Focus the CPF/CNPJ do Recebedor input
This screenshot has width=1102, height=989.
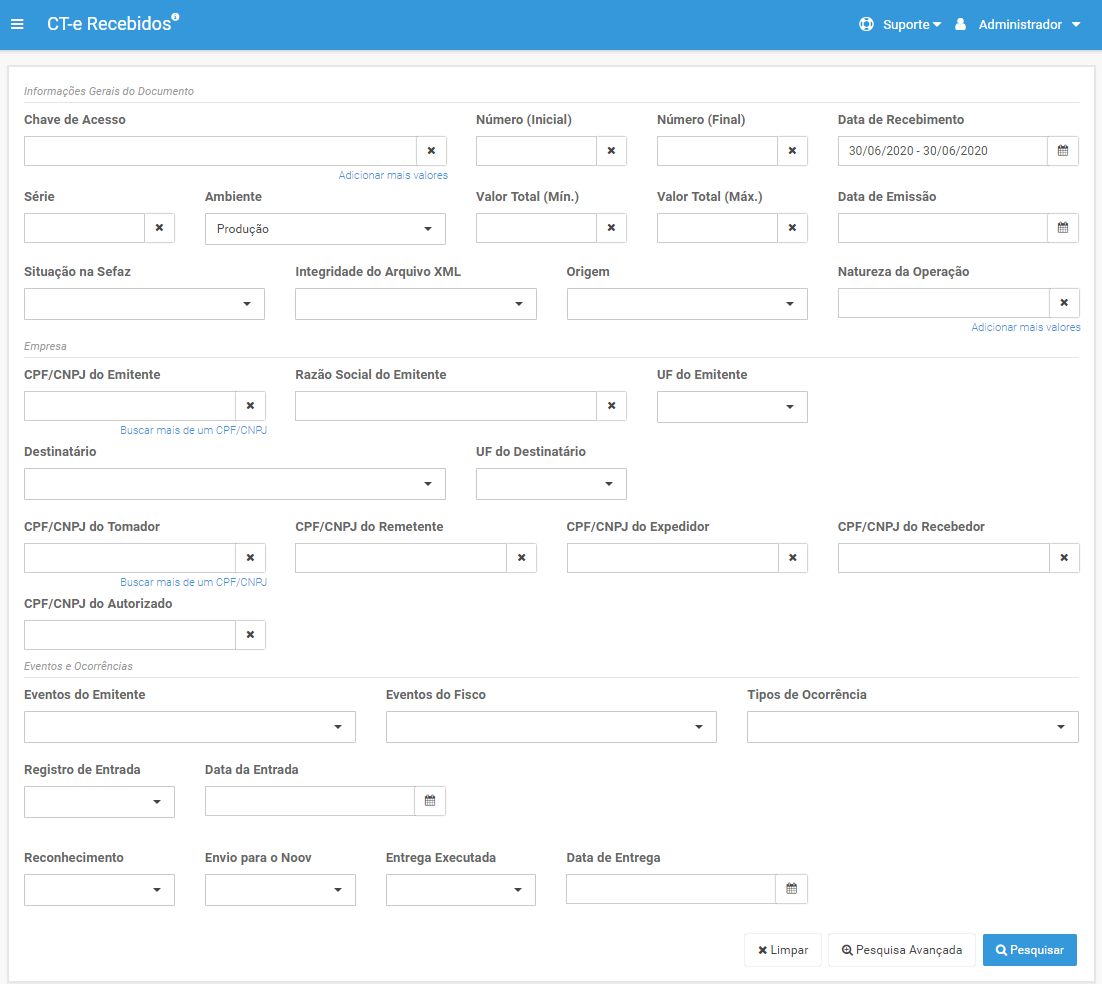[x=943, y=558]
